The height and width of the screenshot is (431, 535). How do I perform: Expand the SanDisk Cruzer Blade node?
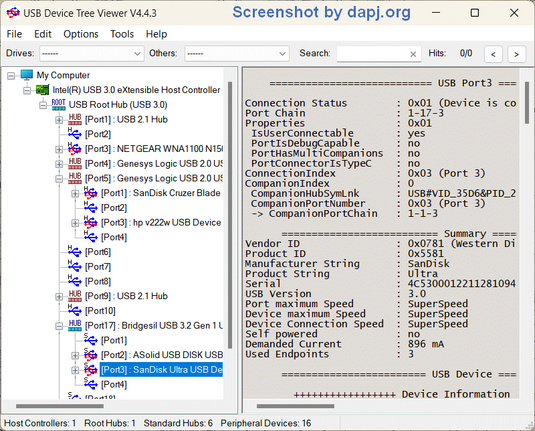point(75,193)
